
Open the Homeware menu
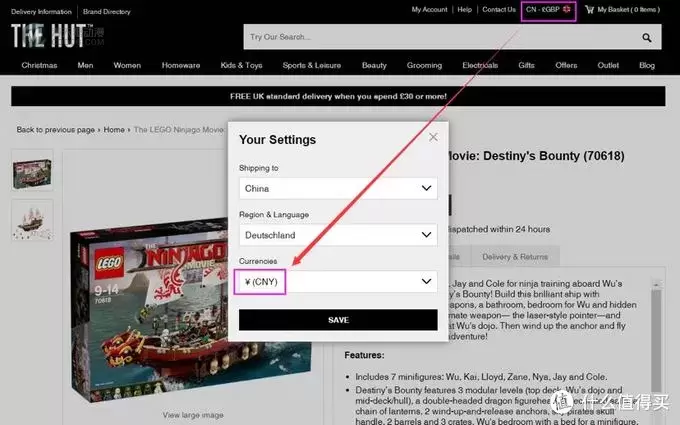point(181,65)
